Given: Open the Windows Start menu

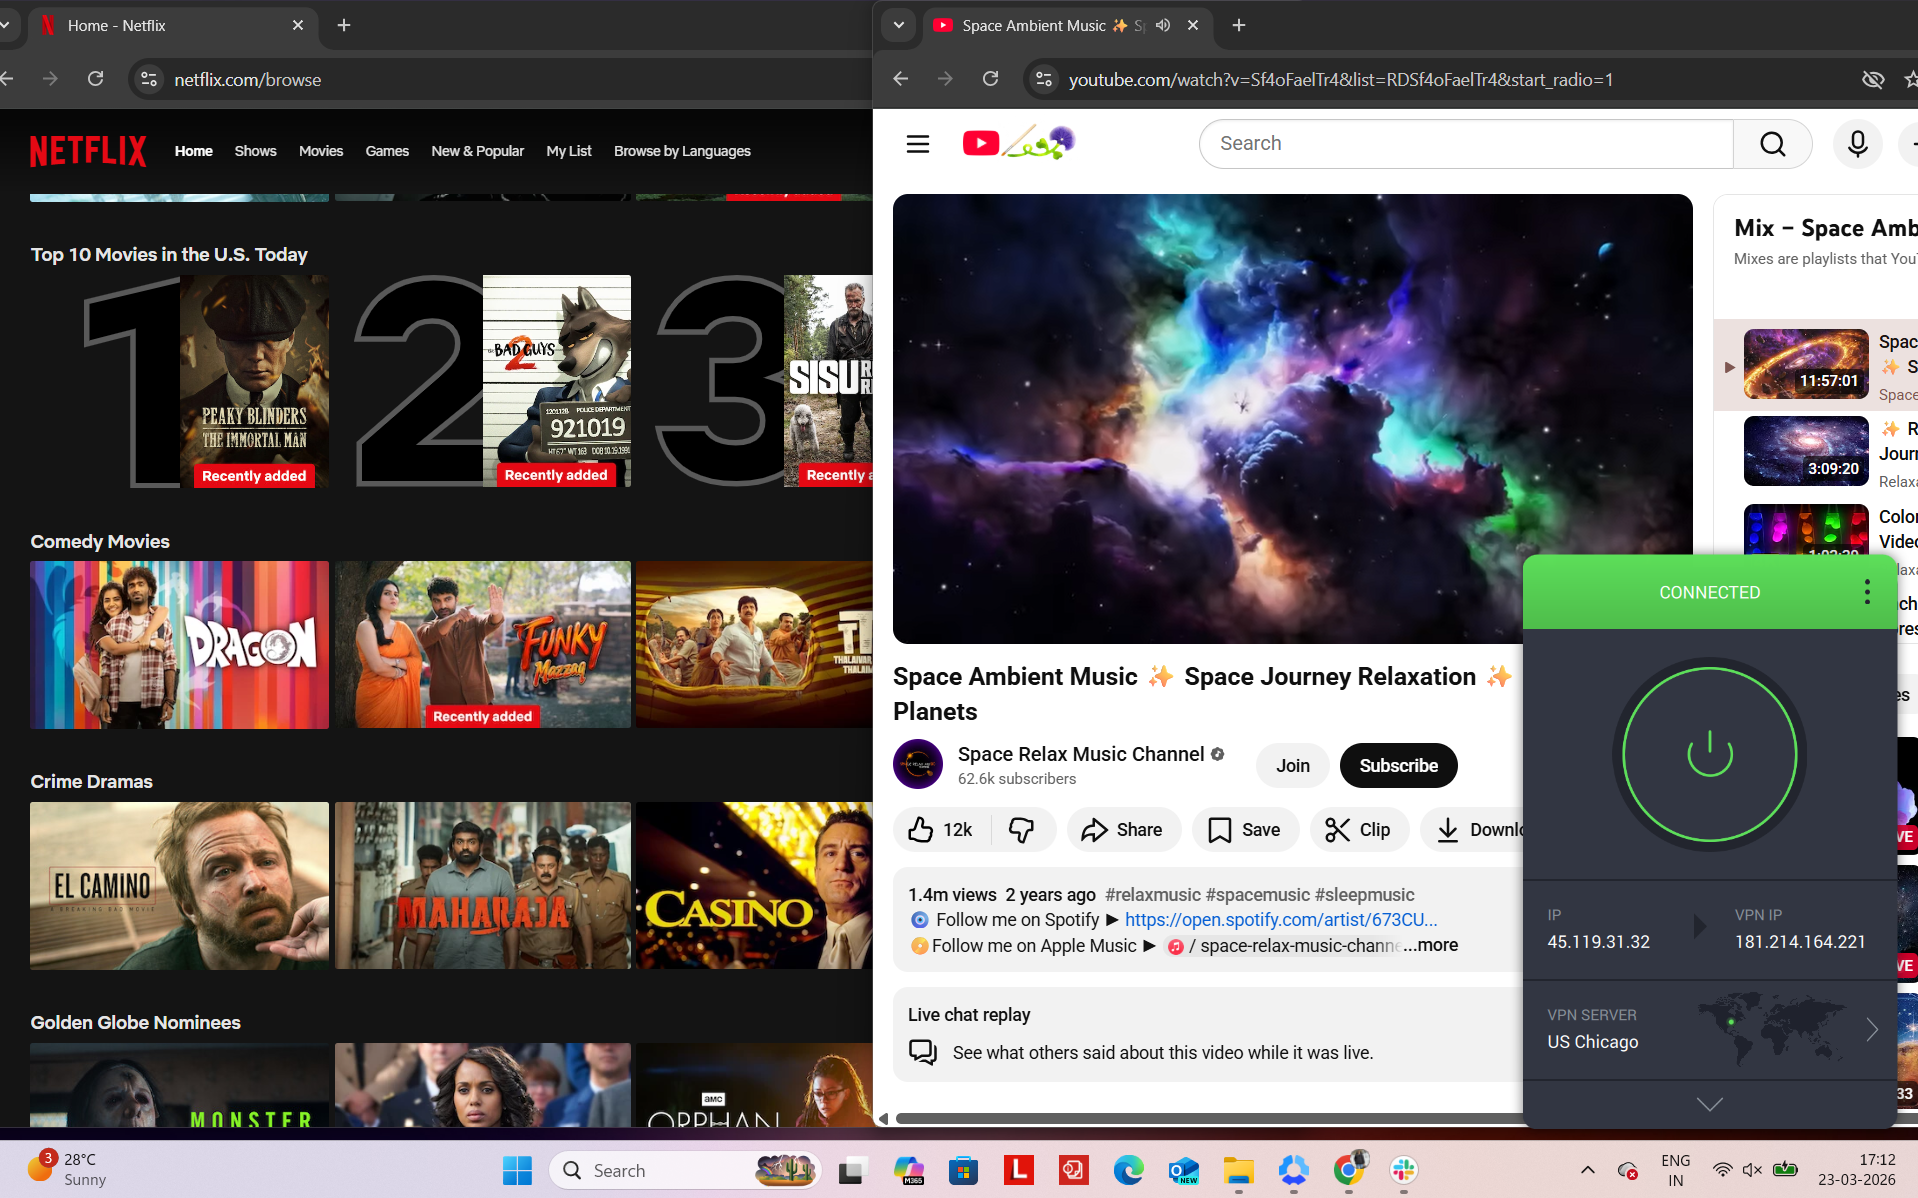Looking at the screenshot, I should (517, 1170).
